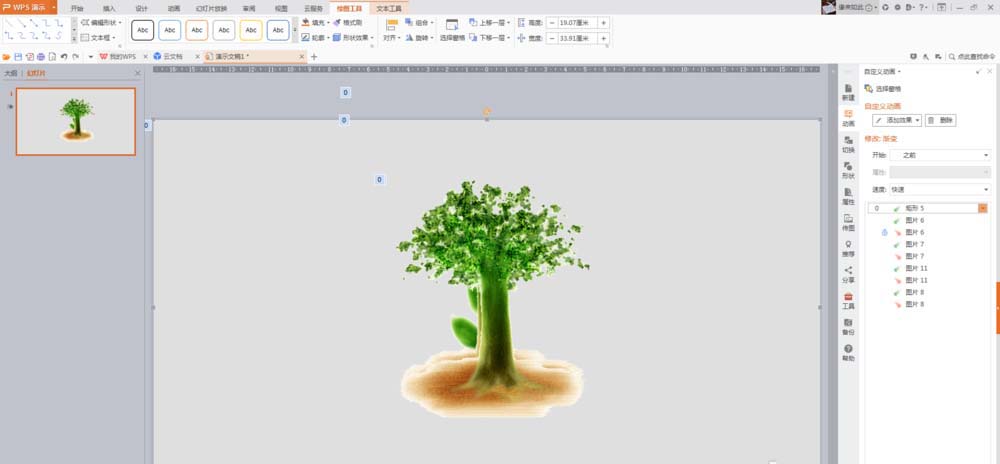Open the 我的WPS document tab
The height and width of the screenshot is (464, 1000).
point(122,57)
